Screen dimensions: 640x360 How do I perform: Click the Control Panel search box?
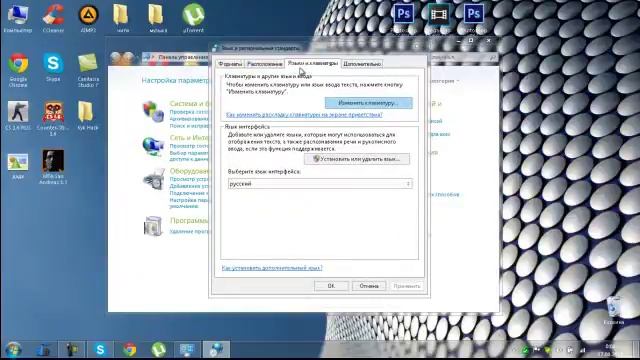coord(463,58)
